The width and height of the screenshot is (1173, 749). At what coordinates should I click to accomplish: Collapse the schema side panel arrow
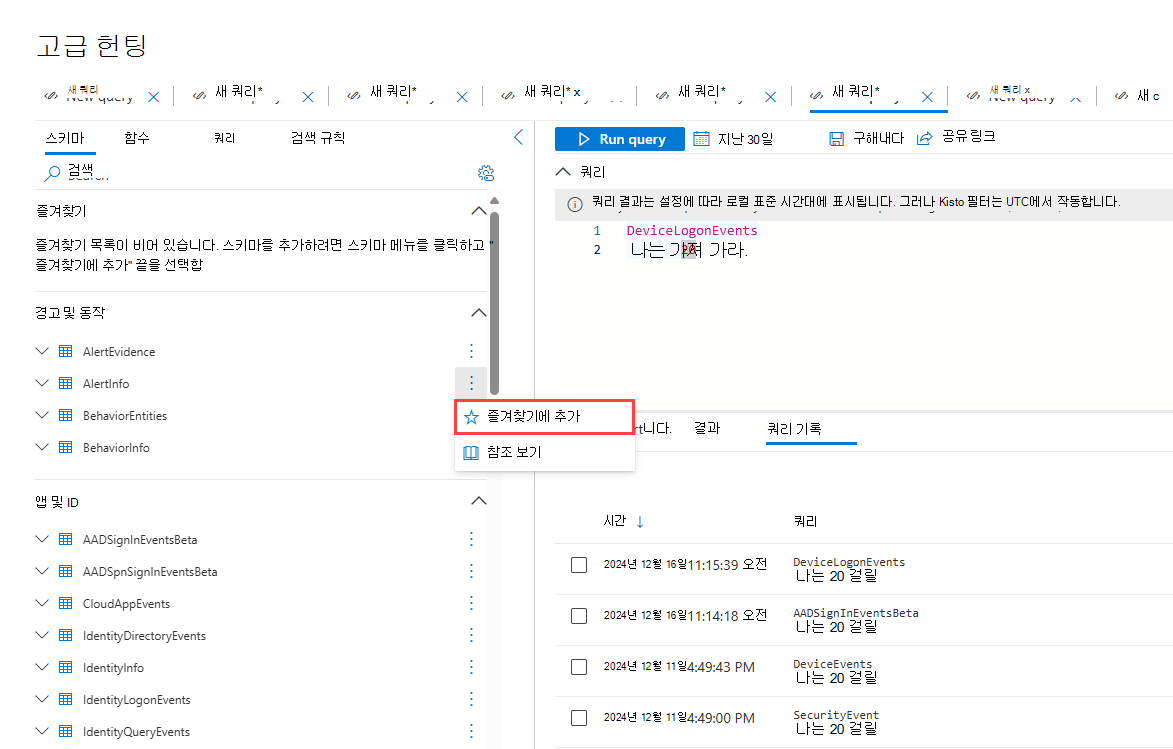[x=518, y=137]
